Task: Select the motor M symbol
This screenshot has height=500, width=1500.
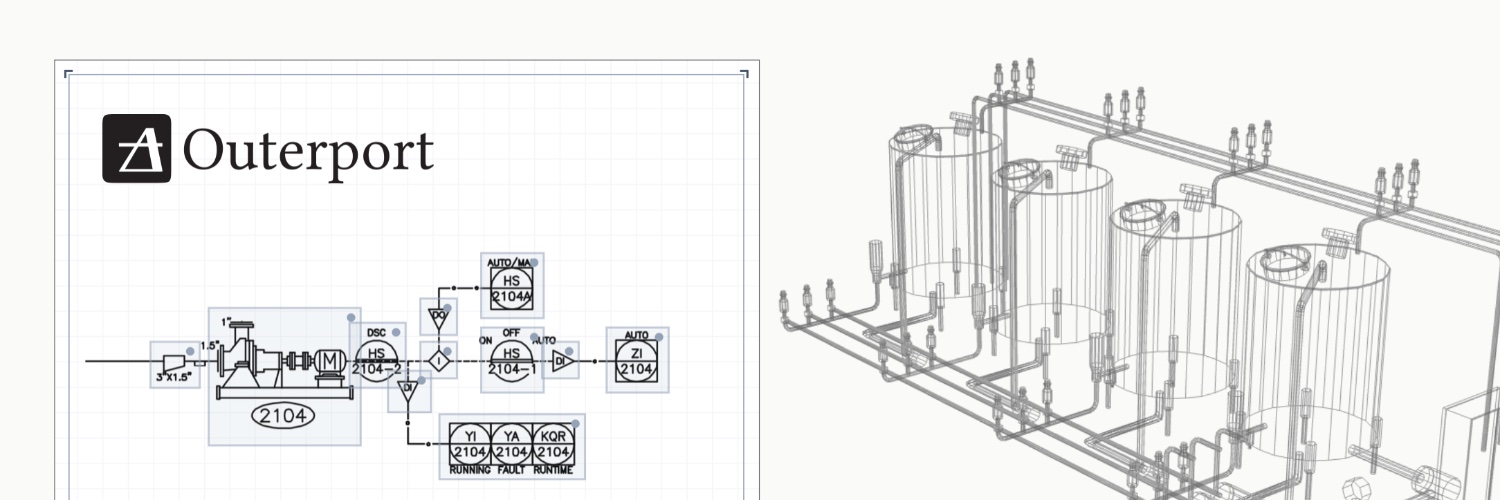Action: tap(329, 361)
